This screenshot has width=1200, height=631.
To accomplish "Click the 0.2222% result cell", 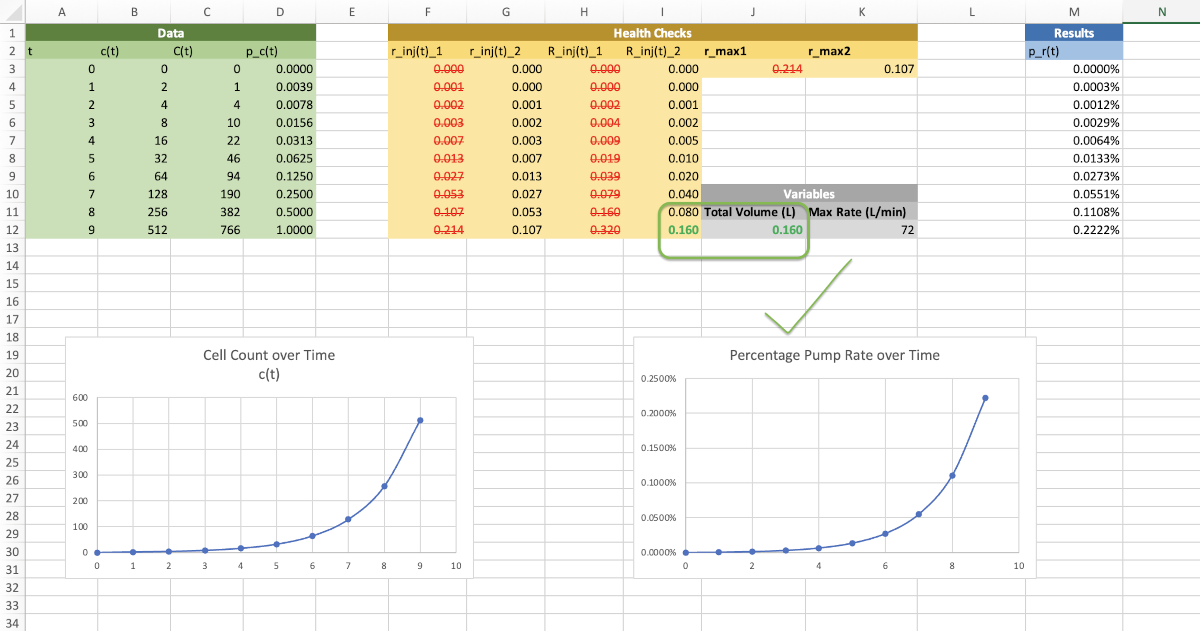I will pos(1074,230).
